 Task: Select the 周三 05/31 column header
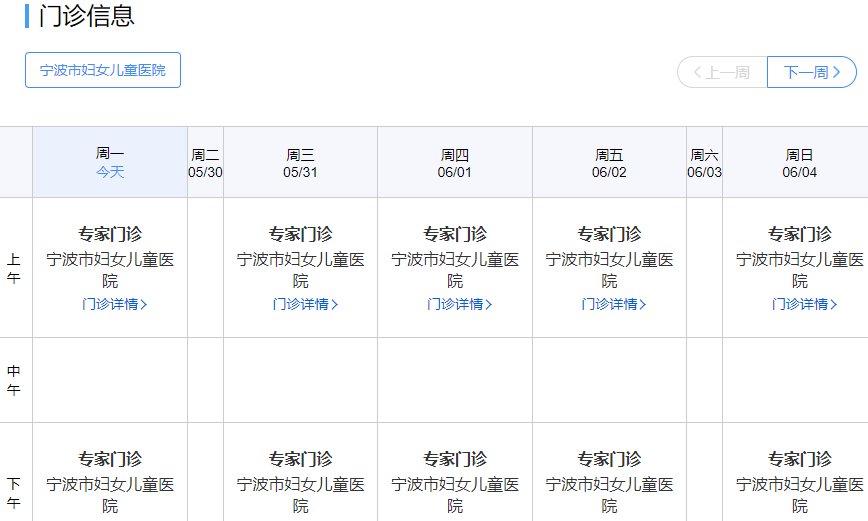pos(300,162)
